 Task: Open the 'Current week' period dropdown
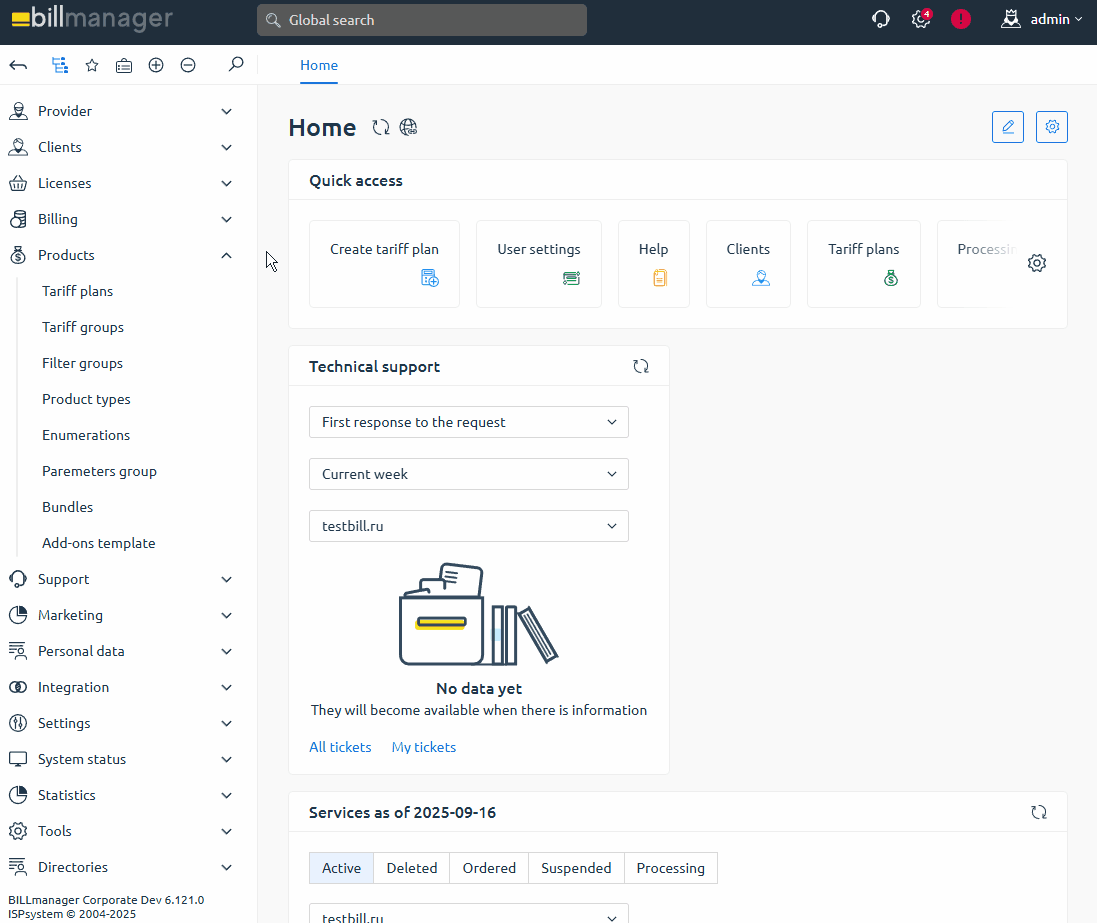click(x=468, y=474)
